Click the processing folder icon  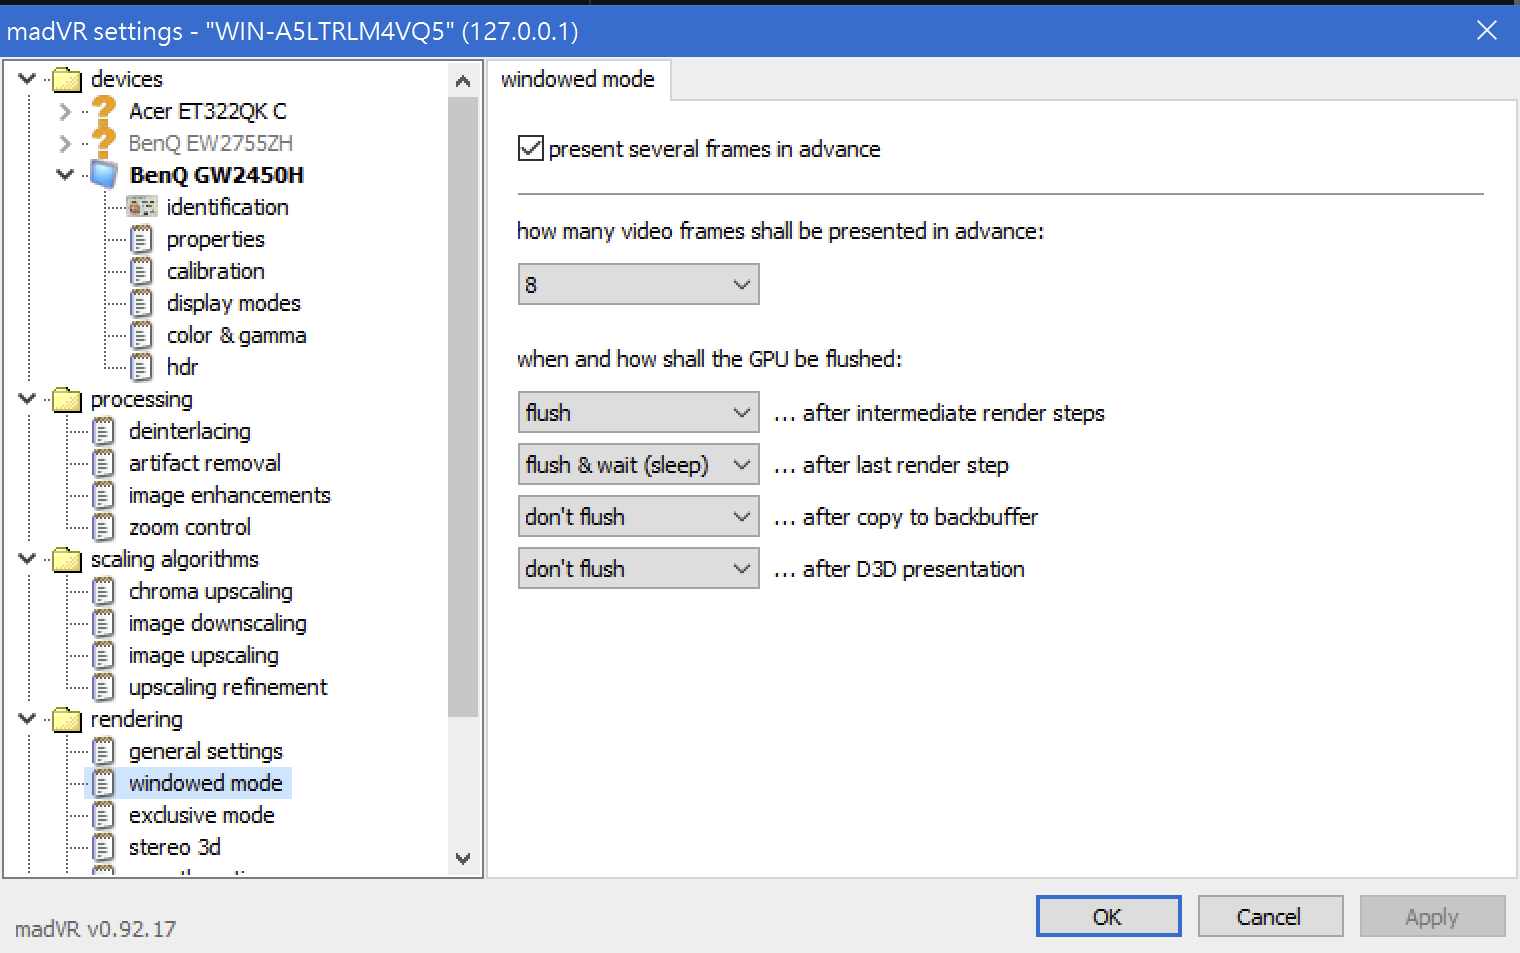pos(67,399)
